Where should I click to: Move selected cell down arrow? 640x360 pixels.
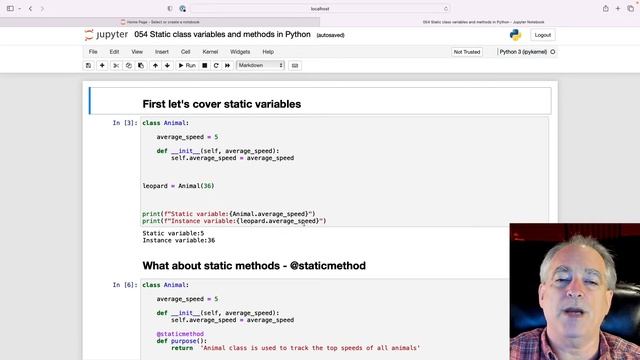(167, 65)
